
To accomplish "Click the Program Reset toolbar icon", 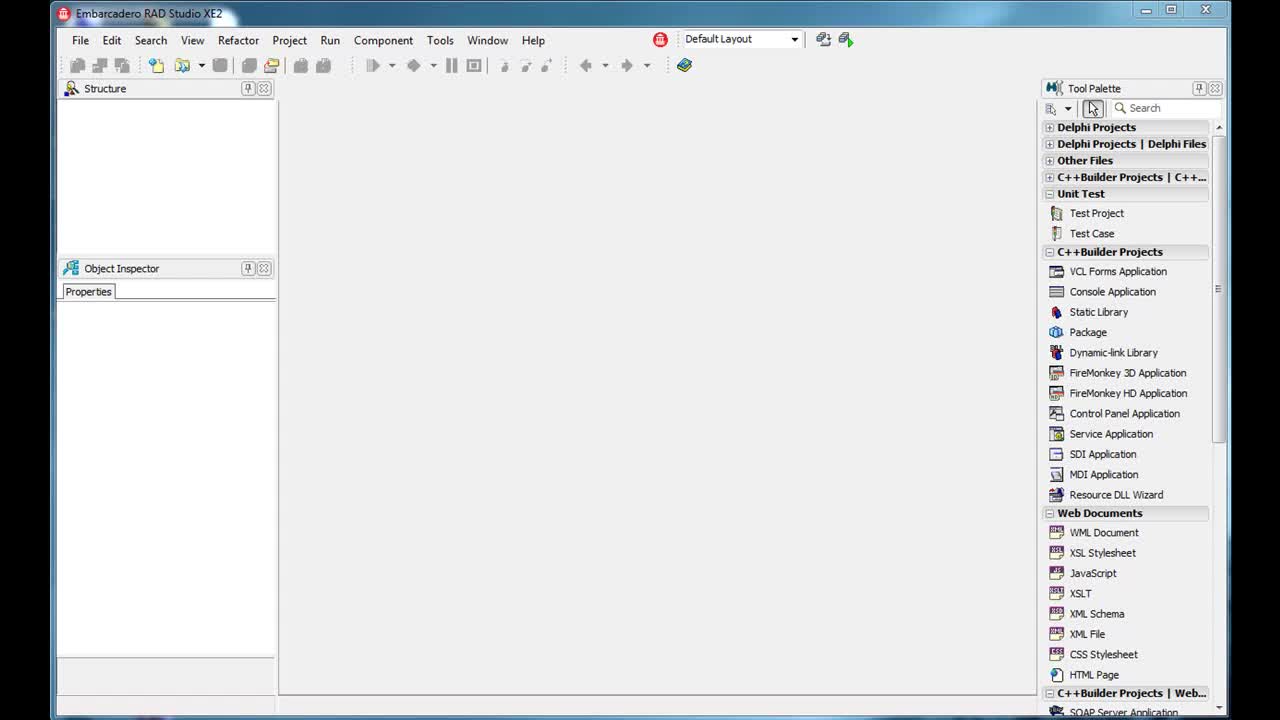I will 474,65.
